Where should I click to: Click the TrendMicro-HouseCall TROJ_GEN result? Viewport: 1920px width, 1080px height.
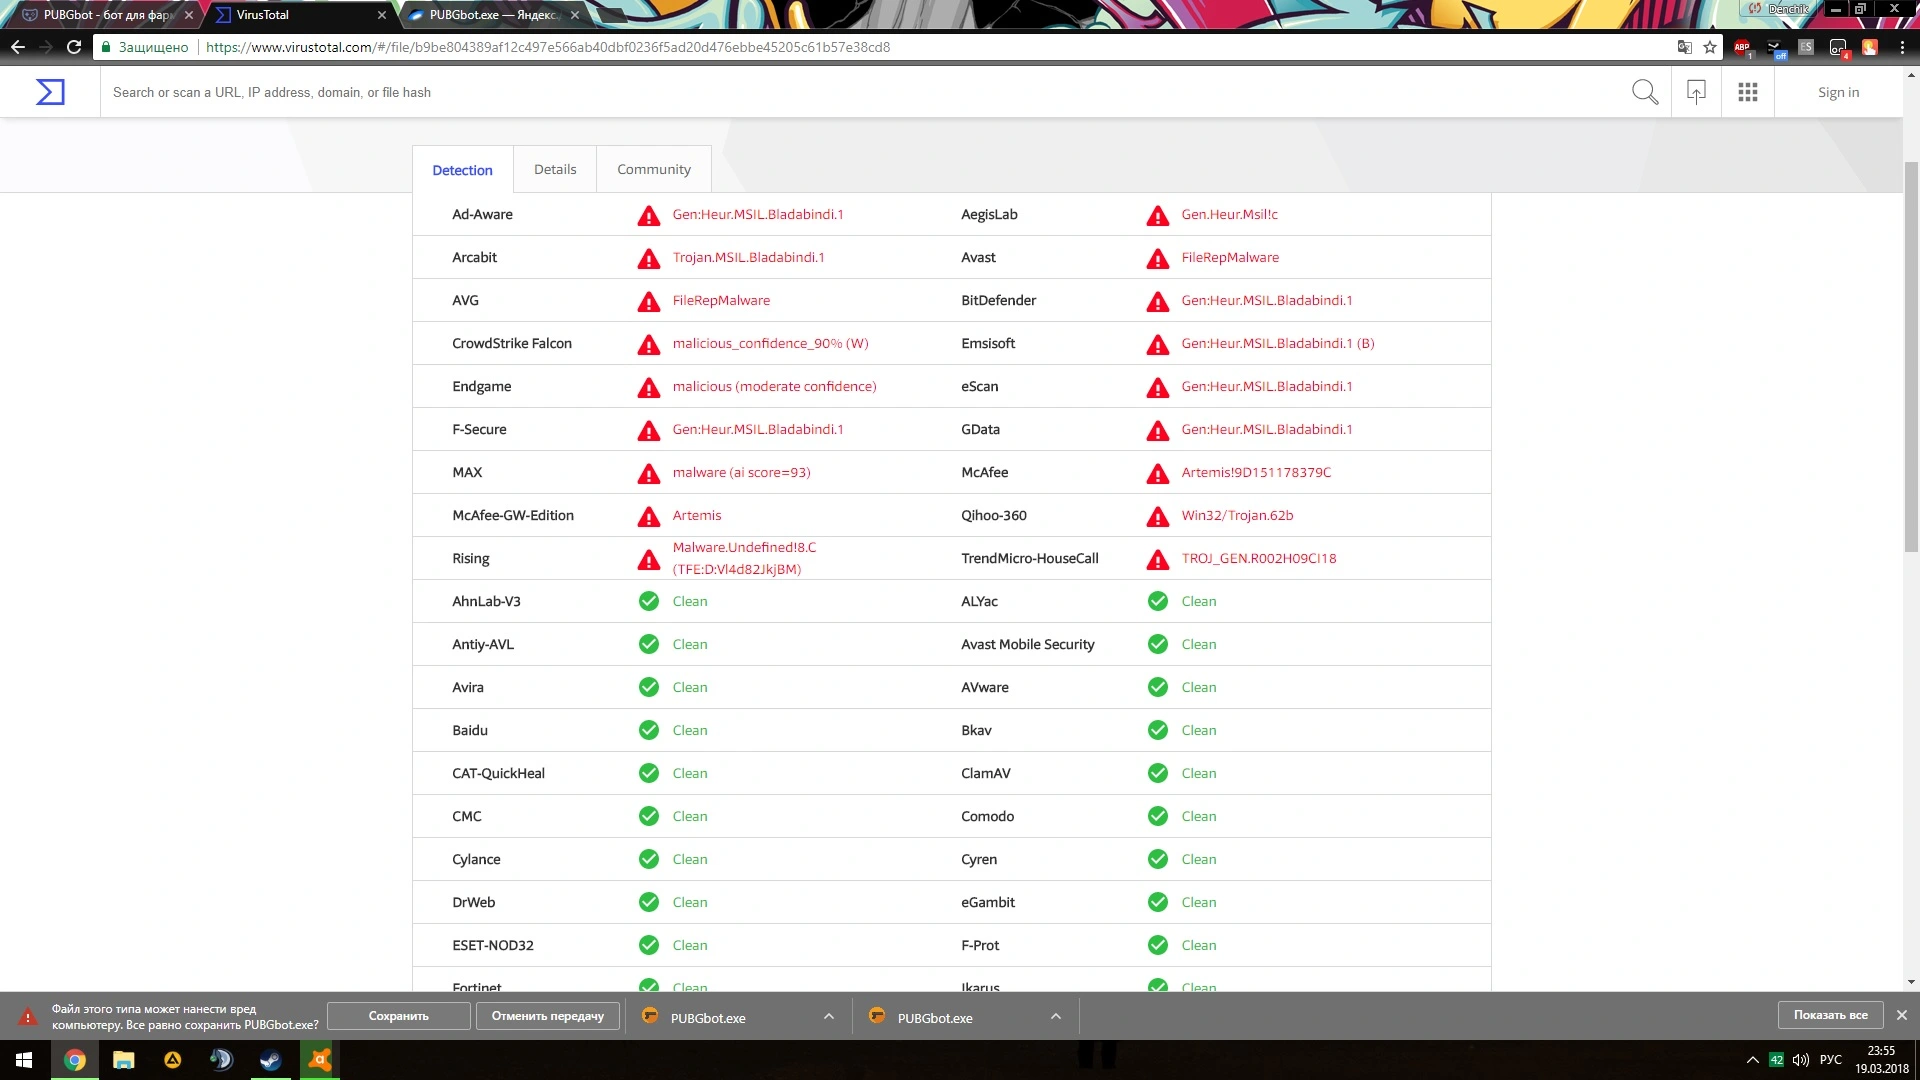click(x=1258, y=559)
